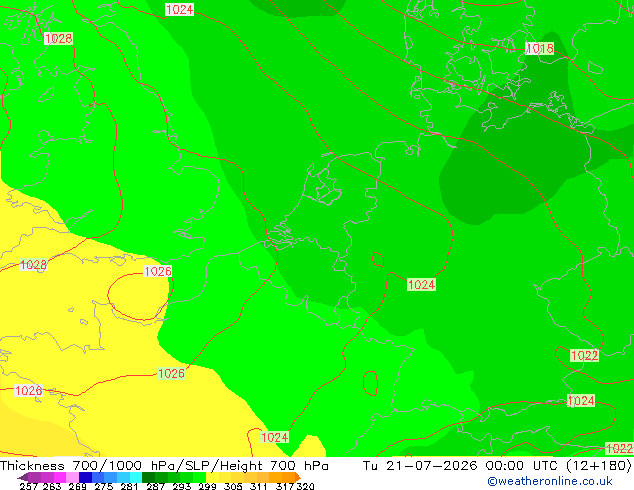Select the 1022 label in the bottom-right corner
The image size is (634, 490).
pyautogui.click(x=619, y=448)
